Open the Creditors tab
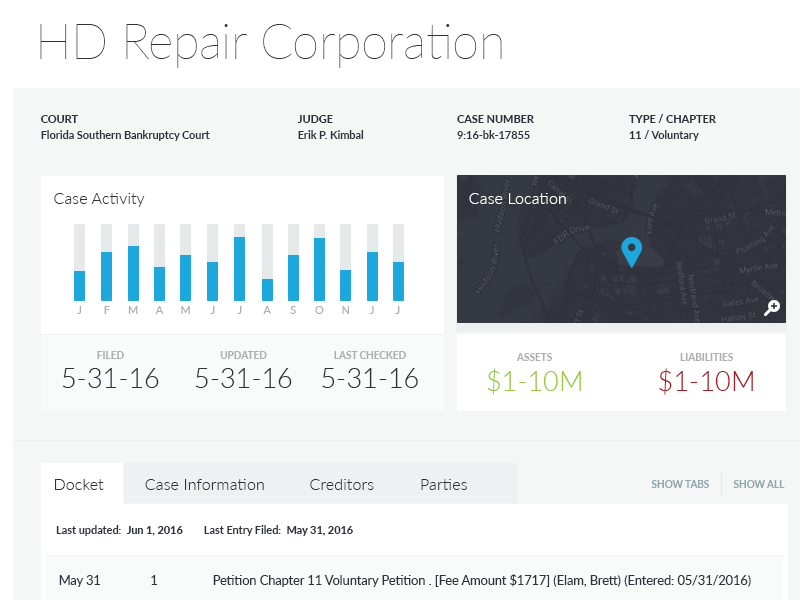800x600 pixels. coord(341,484)
